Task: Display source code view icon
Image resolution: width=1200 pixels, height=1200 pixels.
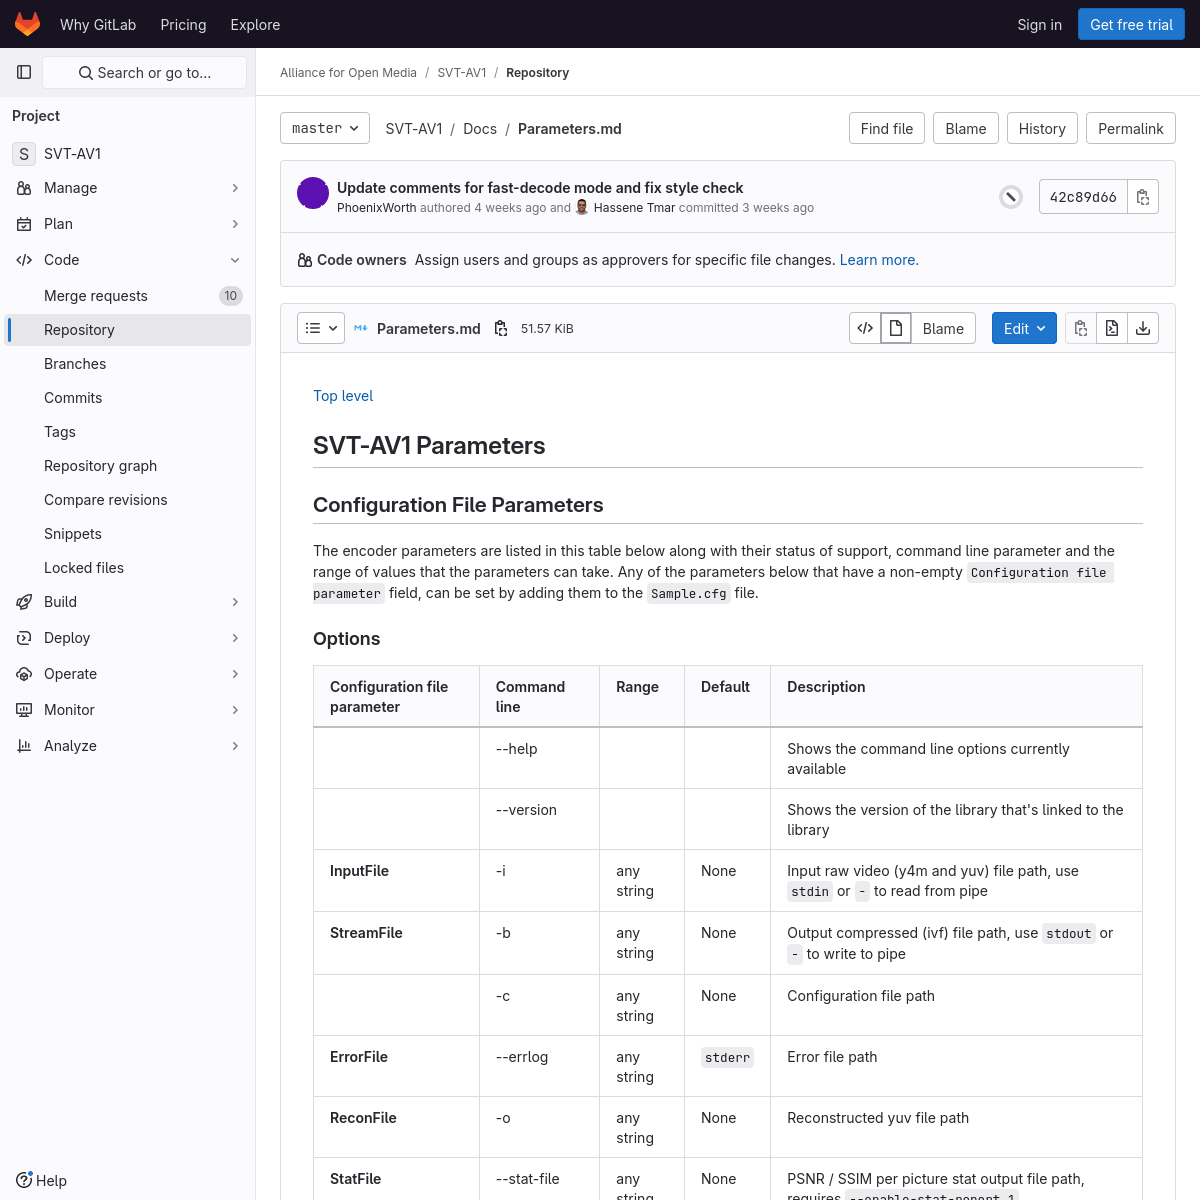Action: pos(865,328)
